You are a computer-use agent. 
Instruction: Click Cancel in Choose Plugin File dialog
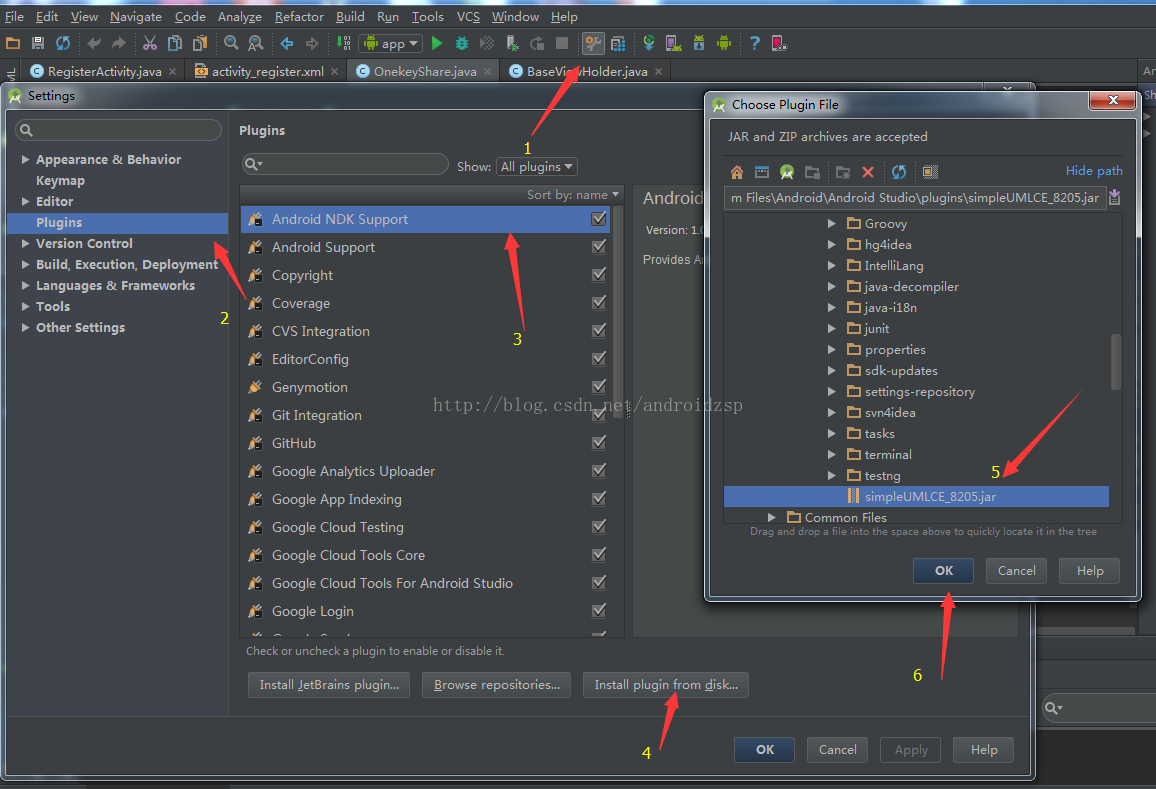[1016, 571]
